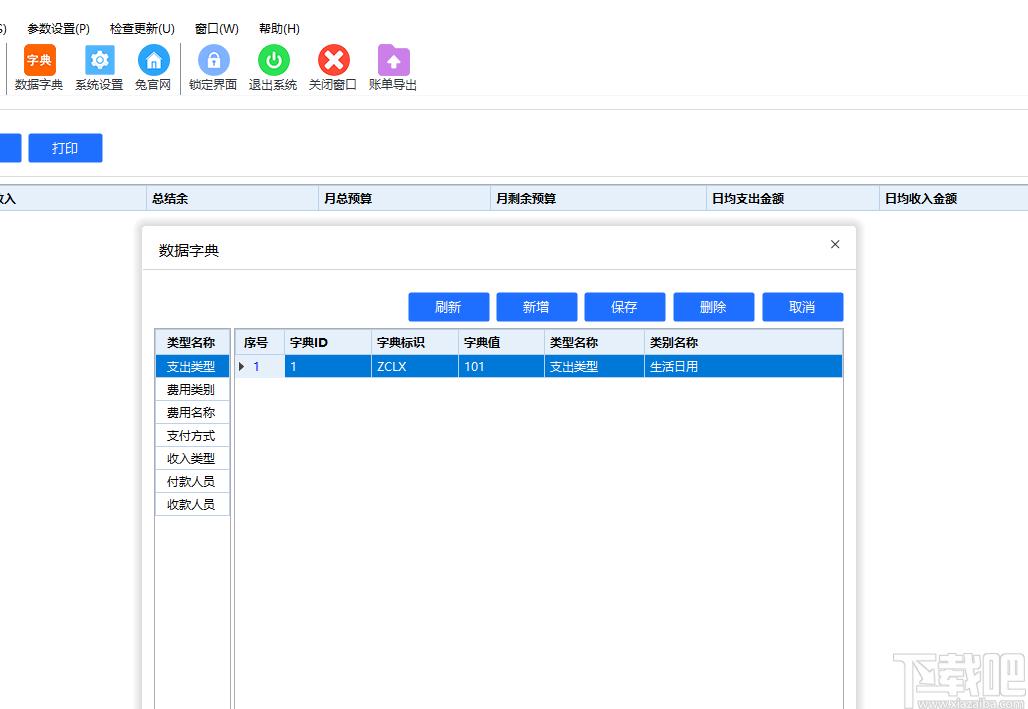Click the 保存 button
1028x709 pixels.
click(x=624, y=307)
